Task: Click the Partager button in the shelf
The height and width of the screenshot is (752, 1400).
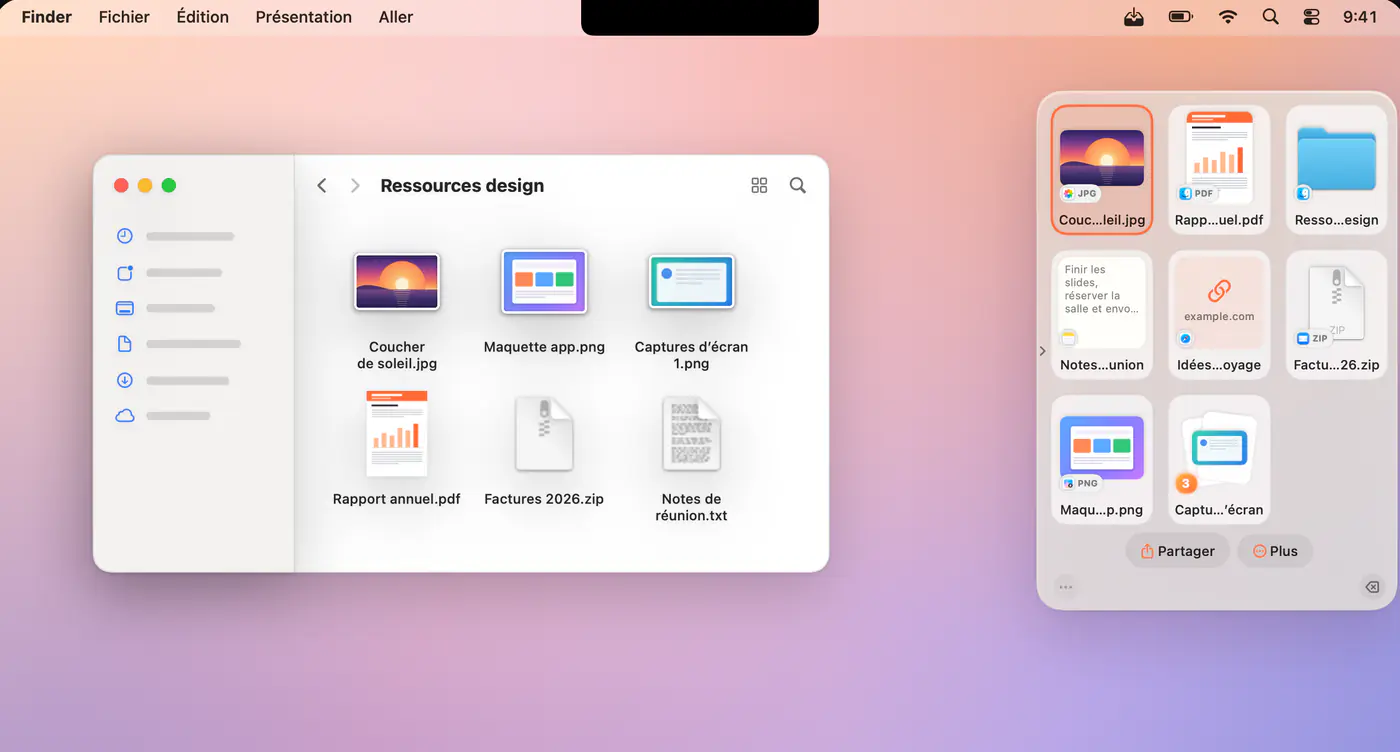Action: coord(1177,551)
